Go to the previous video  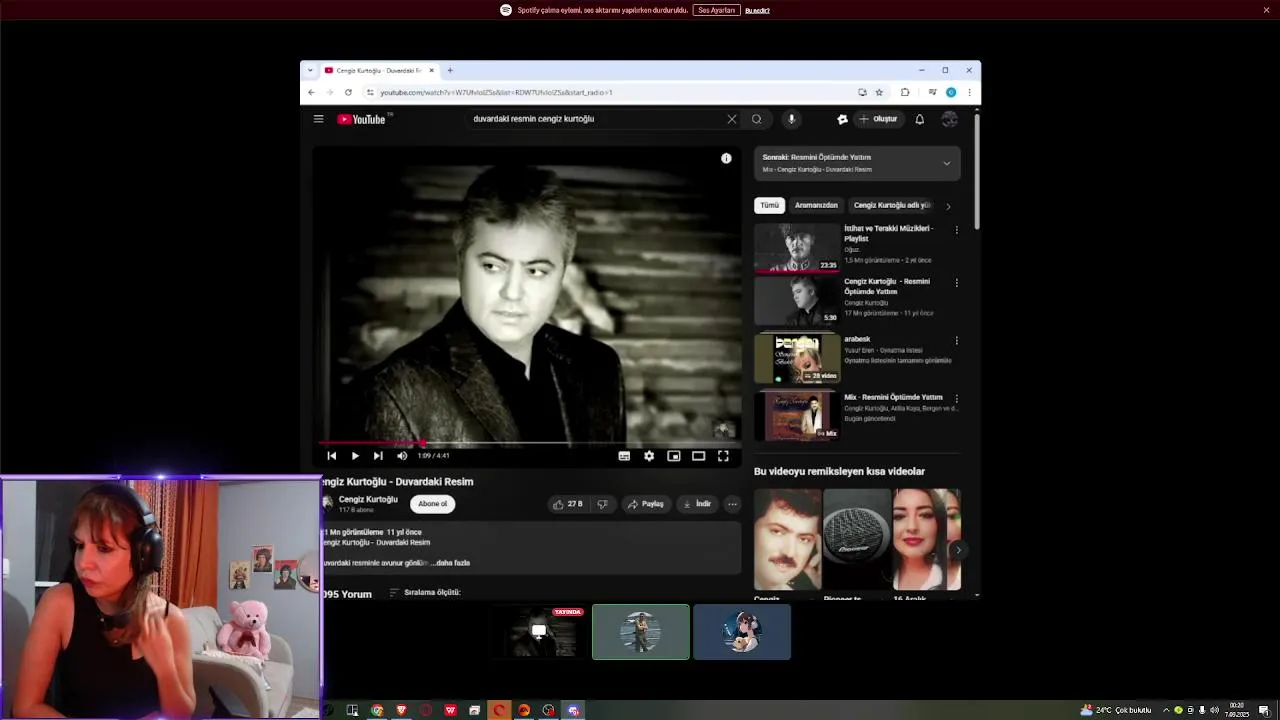click(332, 456)
